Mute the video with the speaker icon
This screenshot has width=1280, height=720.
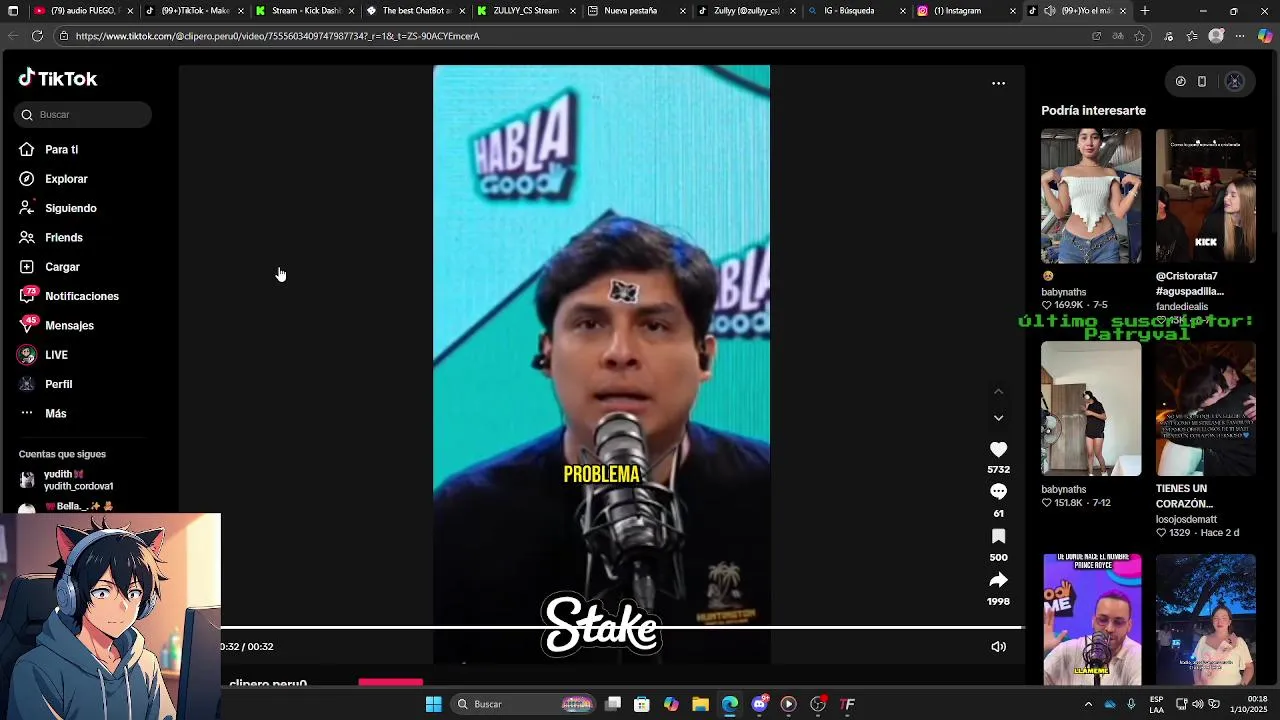(998, 647)
